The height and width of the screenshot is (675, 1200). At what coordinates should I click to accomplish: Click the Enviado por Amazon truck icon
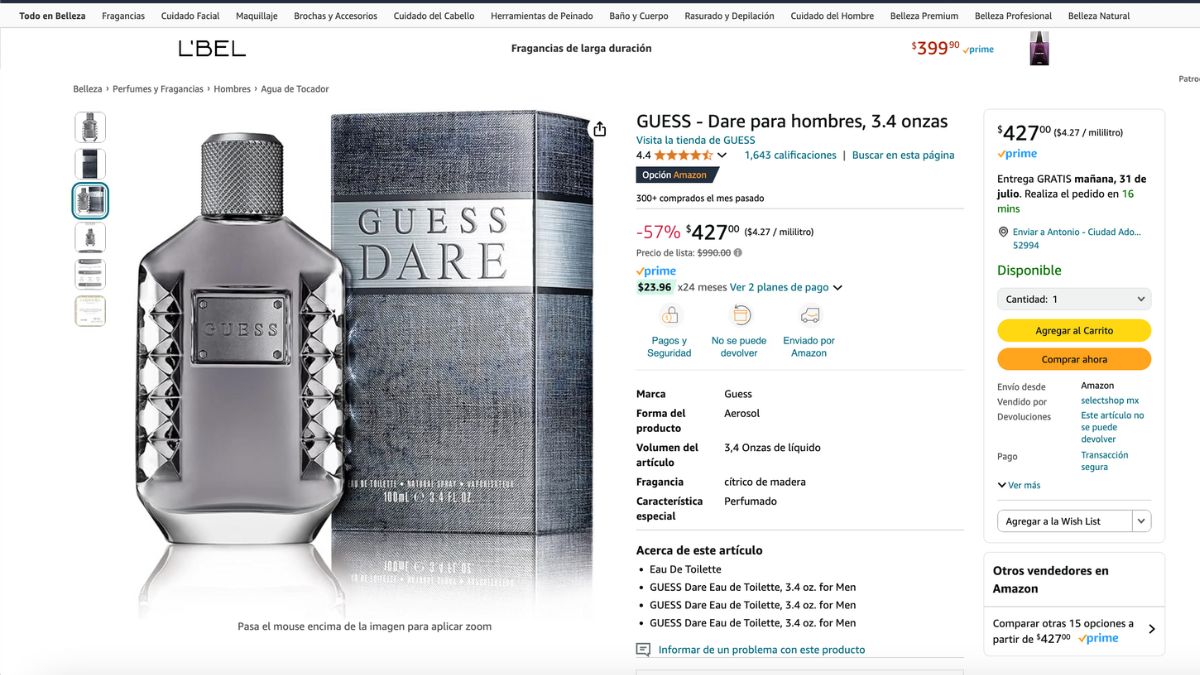pyautogui.click(x=809, y=315)
